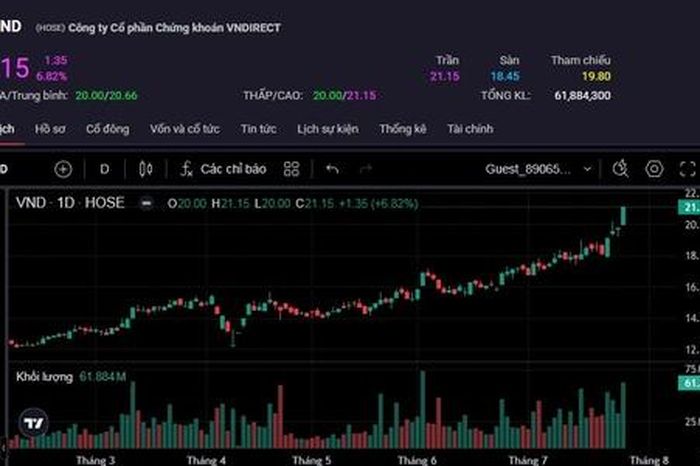Open the Tin tức tab
This screenshot has height=466, width=700.
pyautogui.click(x=258, y=129)
